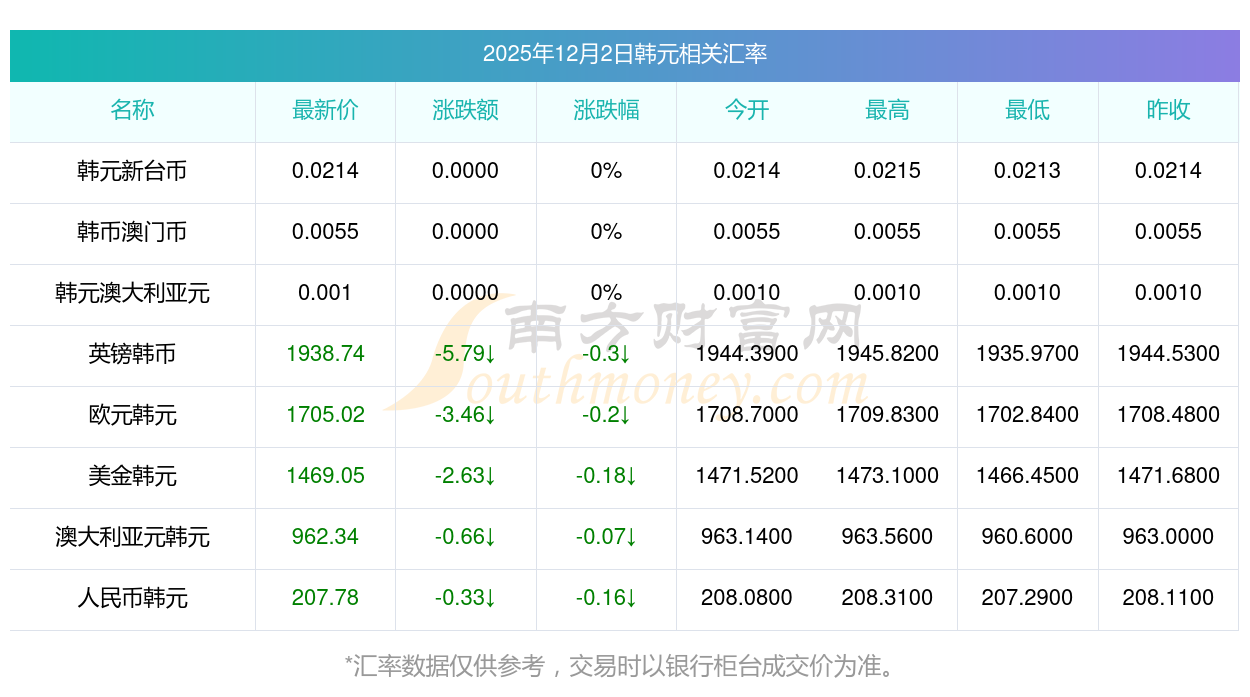This screenshot has width=1250, height=697.
Task: Select the low value 1935.9700
Action: point(1027,354)
